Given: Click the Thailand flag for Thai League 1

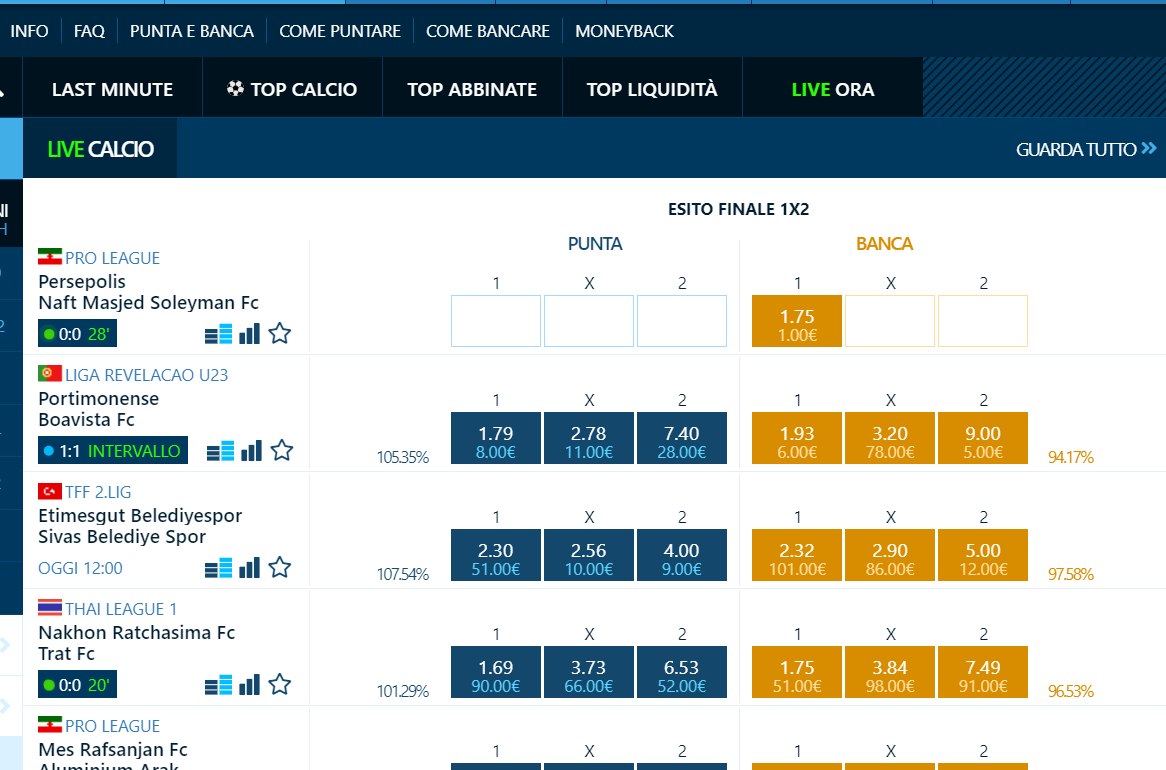Looking at the screenshot, I should 50,608.
